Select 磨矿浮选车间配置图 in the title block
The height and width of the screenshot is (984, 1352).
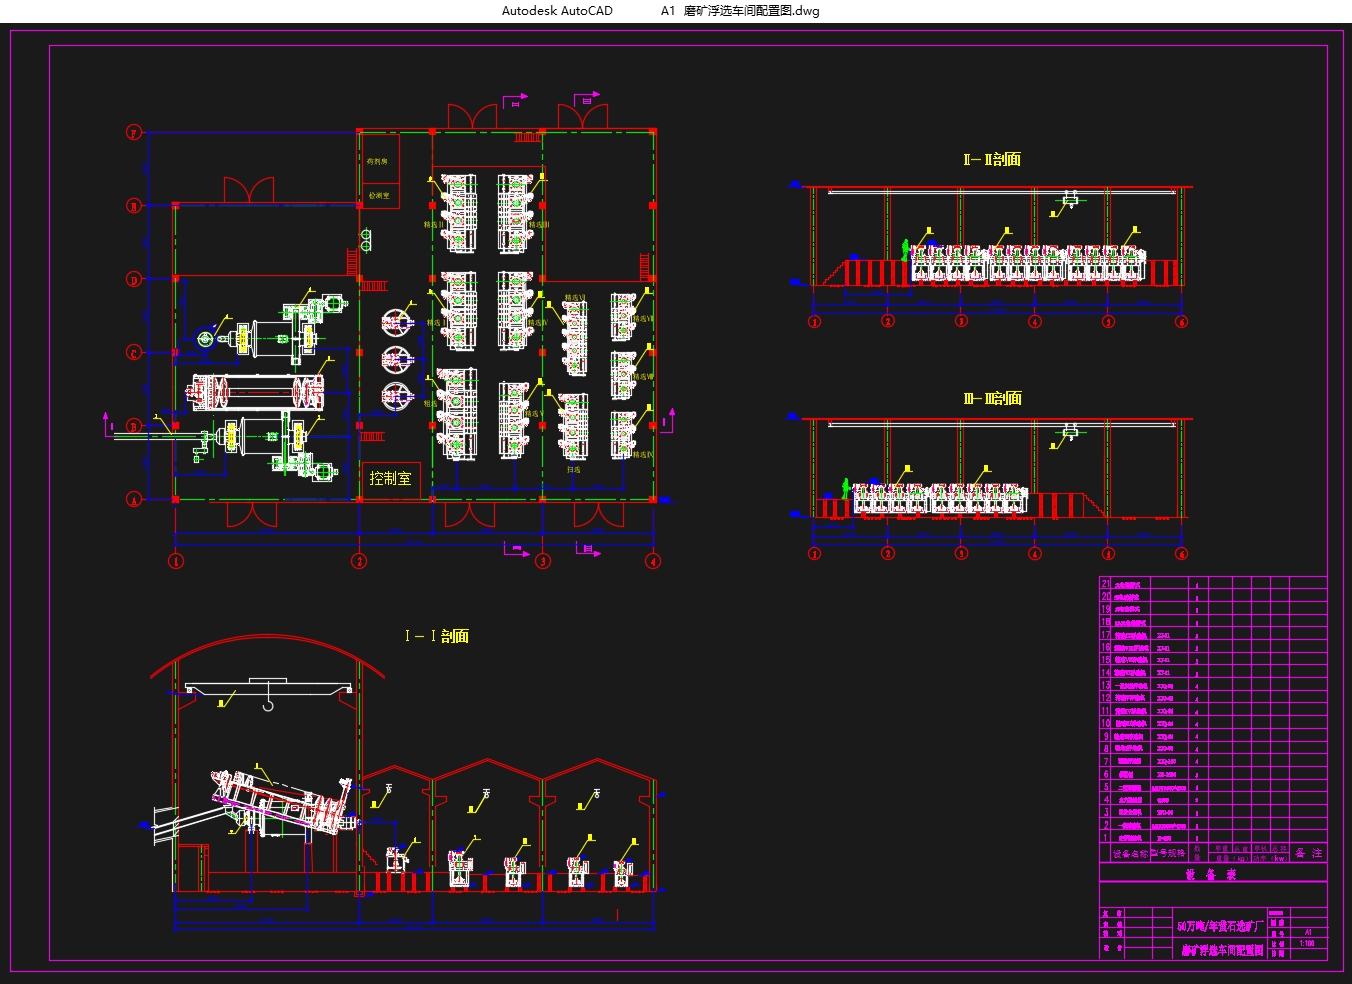pos(1222,950)
